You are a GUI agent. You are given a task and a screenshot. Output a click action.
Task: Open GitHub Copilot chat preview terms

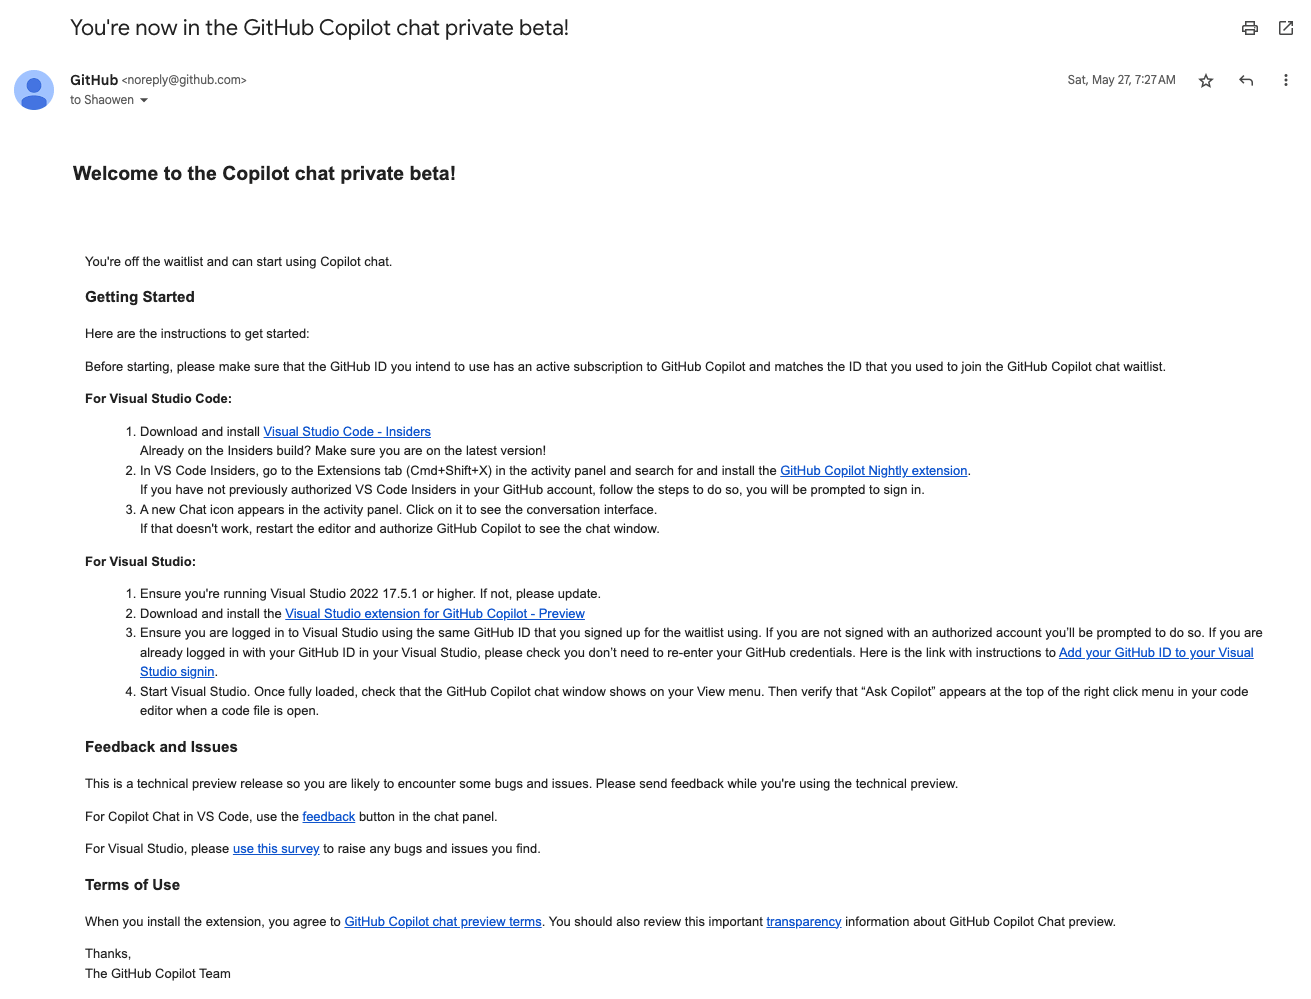click(443, 922)
